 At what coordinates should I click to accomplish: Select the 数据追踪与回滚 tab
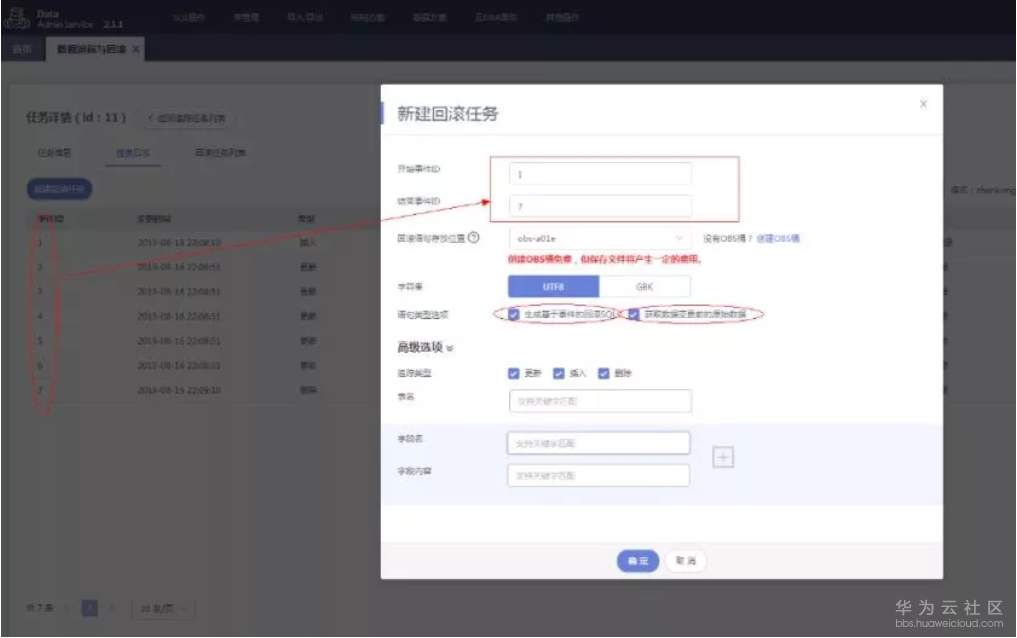click(95, 49)
